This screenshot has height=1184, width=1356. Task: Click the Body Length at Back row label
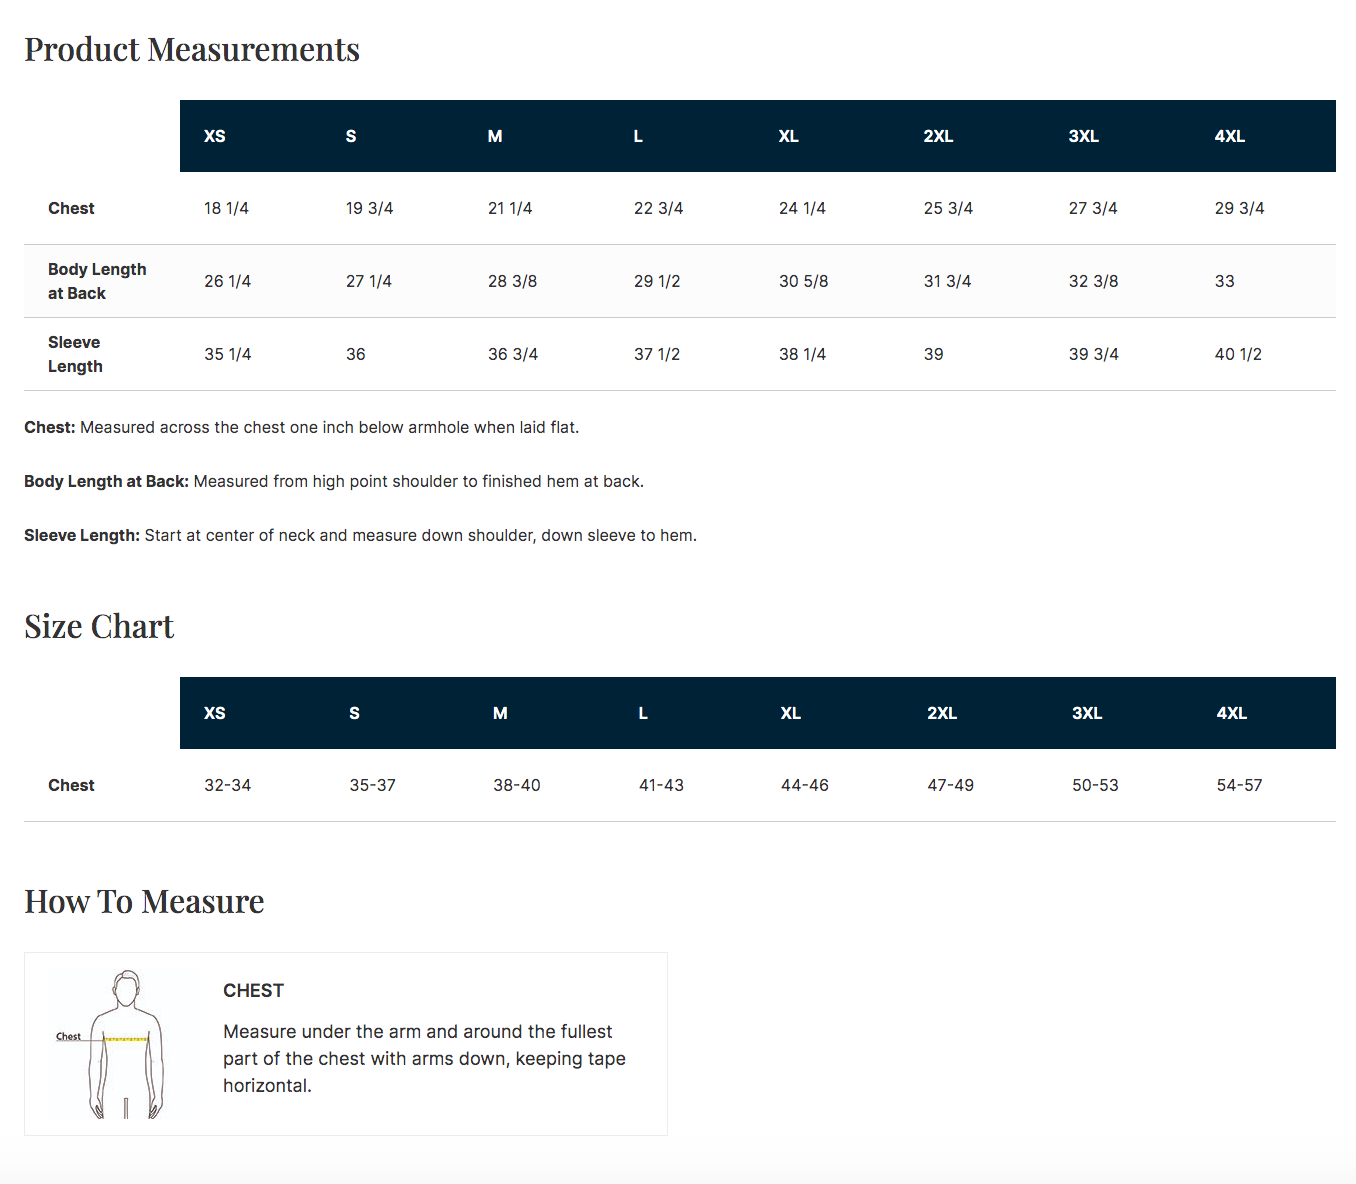point(97,281)
